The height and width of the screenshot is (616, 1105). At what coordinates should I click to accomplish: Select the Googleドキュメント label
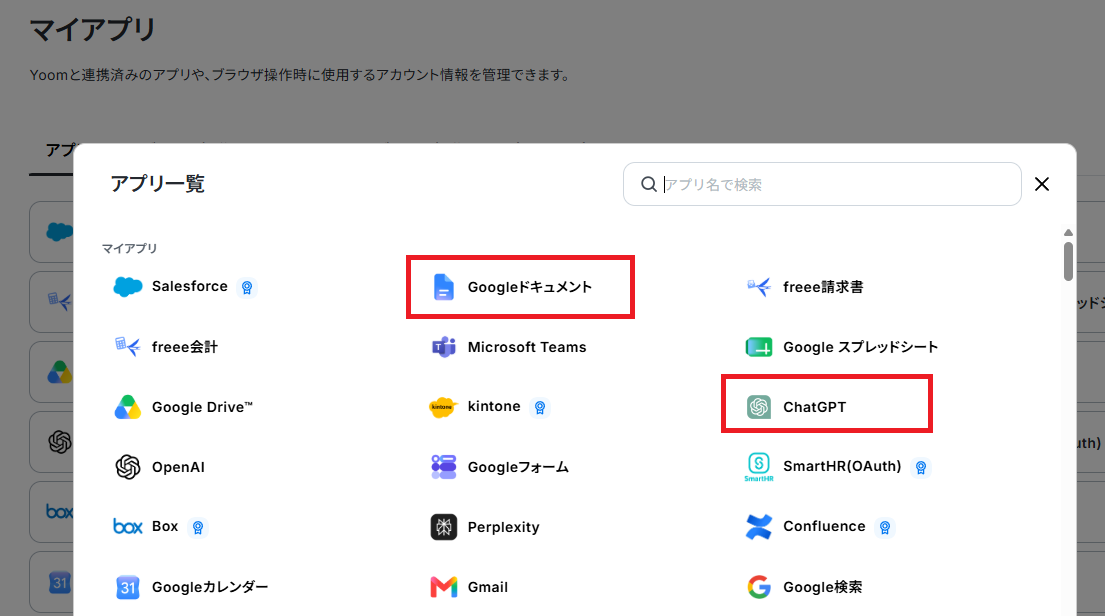(530, 287)
